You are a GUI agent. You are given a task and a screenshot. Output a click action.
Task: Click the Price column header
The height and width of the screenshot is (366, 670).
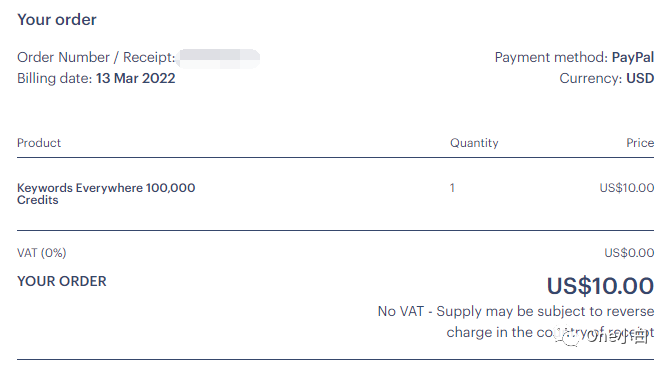[640, 143]
